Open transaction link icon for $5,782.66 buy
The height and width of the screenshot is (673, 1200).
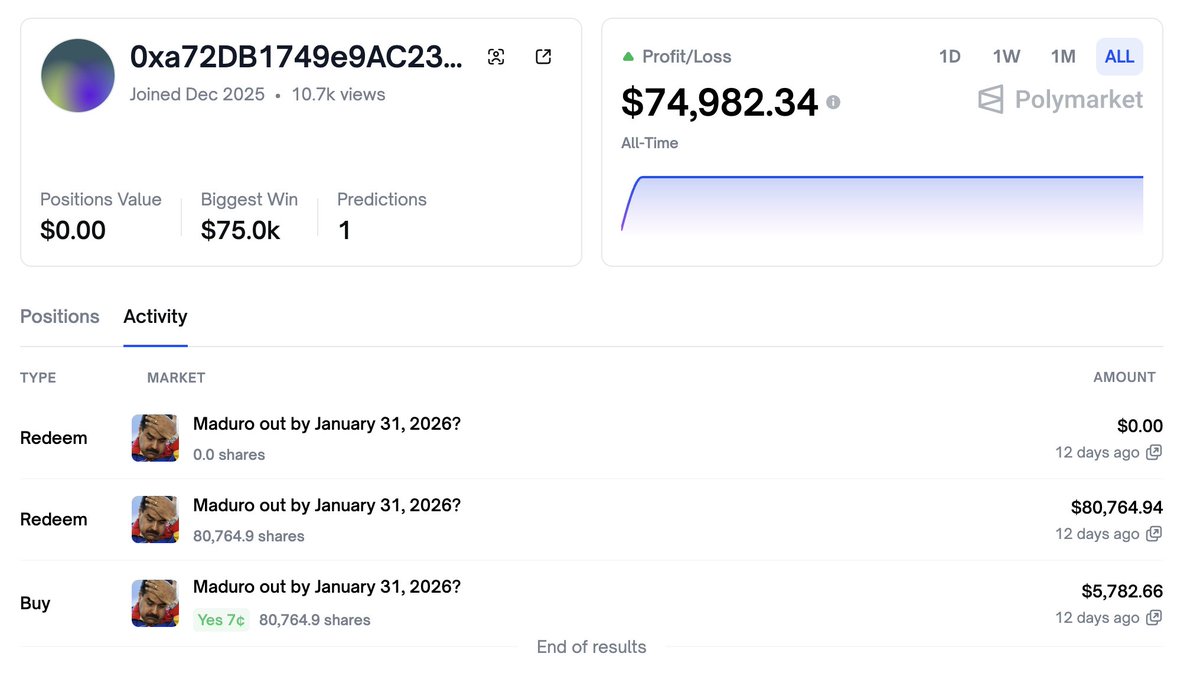[1154, 618]
